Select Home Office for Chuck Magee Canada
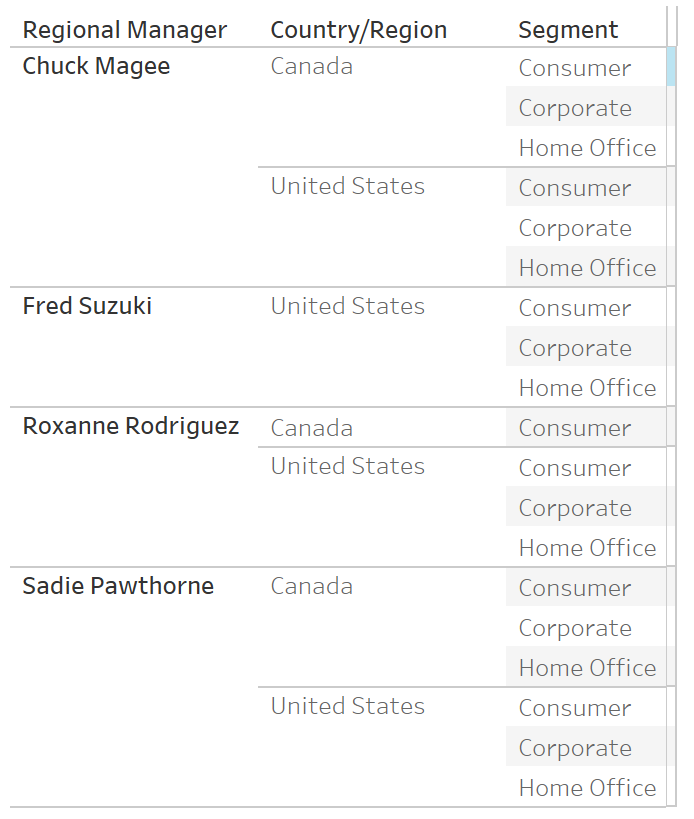The height and width of the screenshot is (819, 694). click(587, 148)
